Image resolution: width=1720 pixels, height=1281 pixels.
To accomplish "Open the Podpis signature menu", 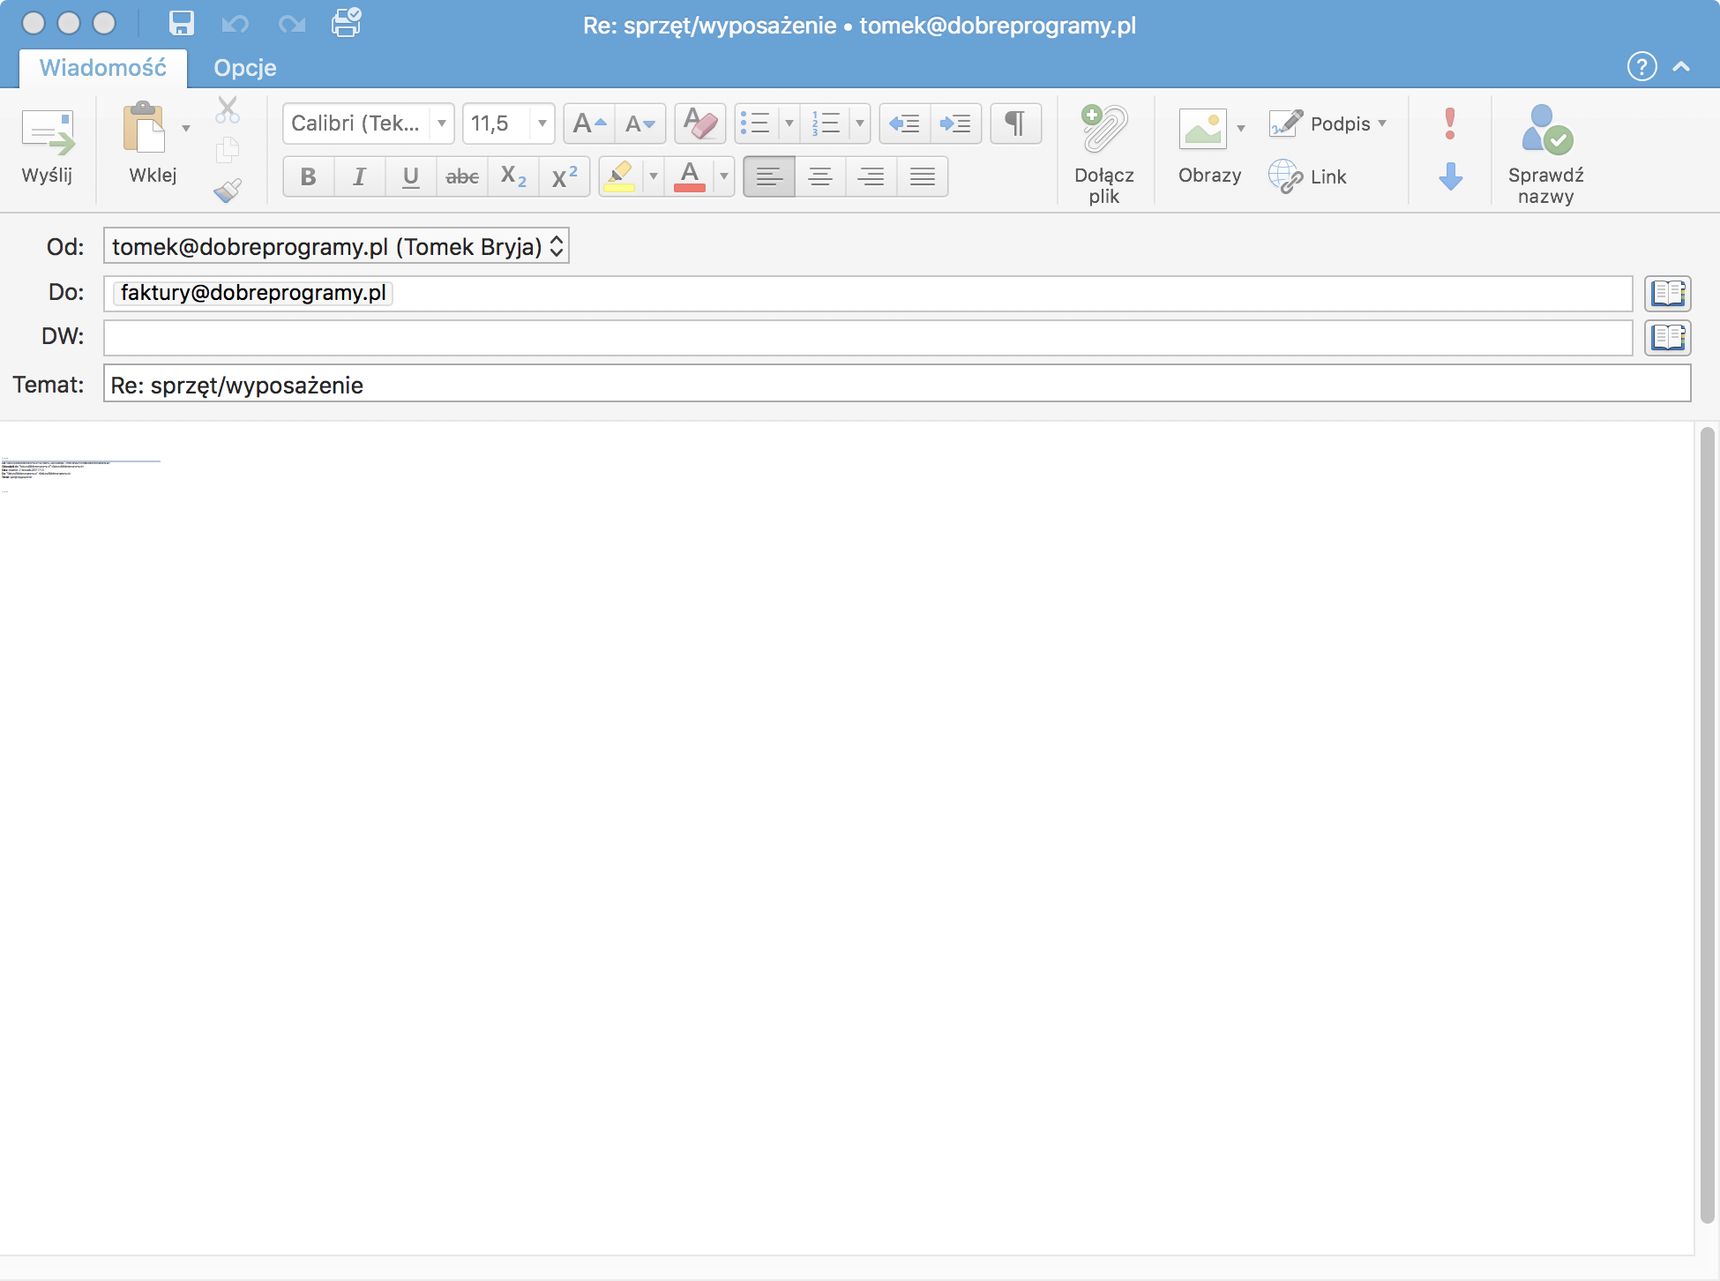I will (1328, 124).
